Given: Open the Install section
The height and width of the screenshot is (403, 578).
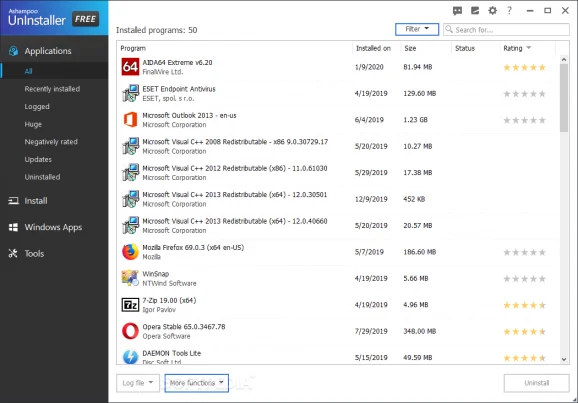Looking at the screenshot, I should [x=36, y=201].
